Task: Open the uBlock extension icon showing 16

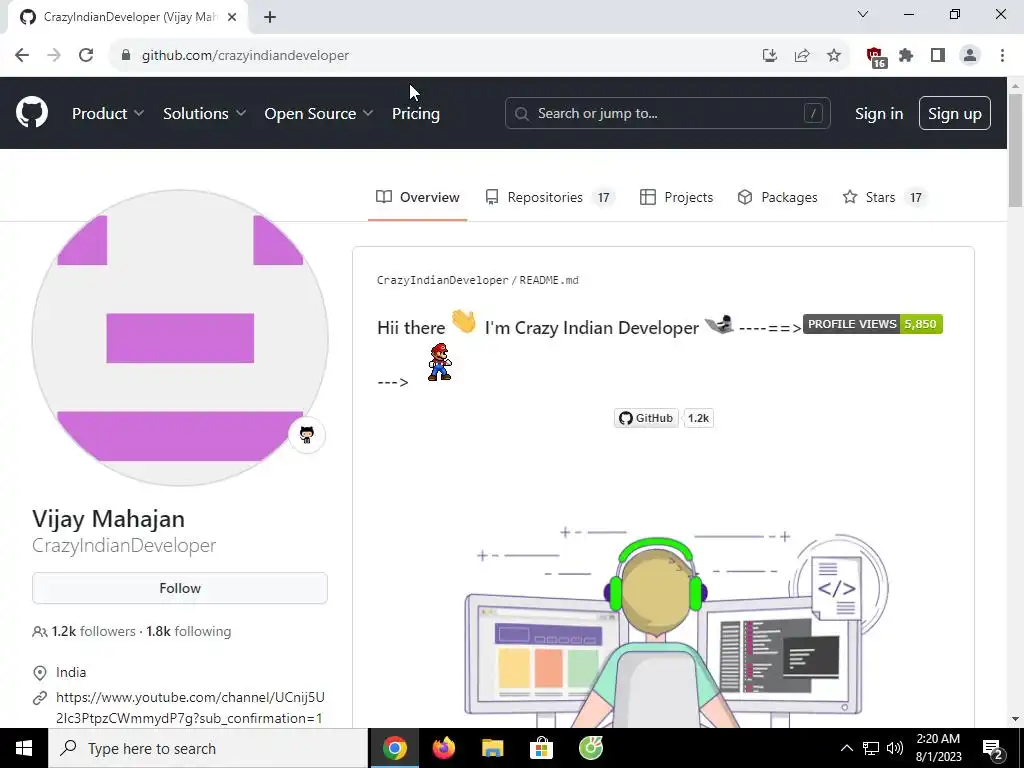Action: pos(876,57)
